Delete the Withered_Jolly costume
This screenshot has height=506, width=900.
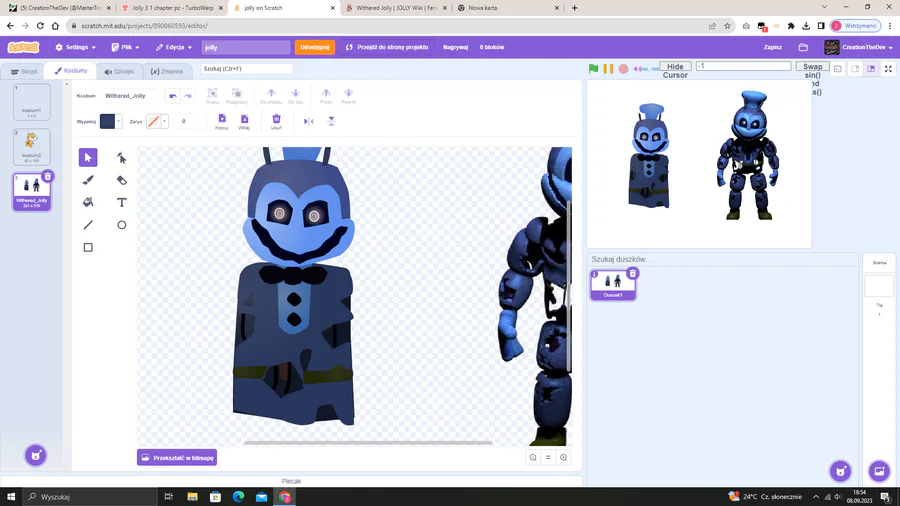coord(48,176)
